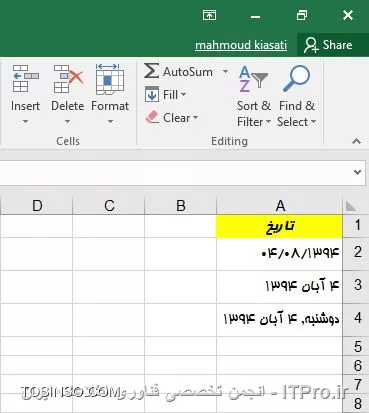
Task: Click the Select All triangle corner
Action: [350, 206]
